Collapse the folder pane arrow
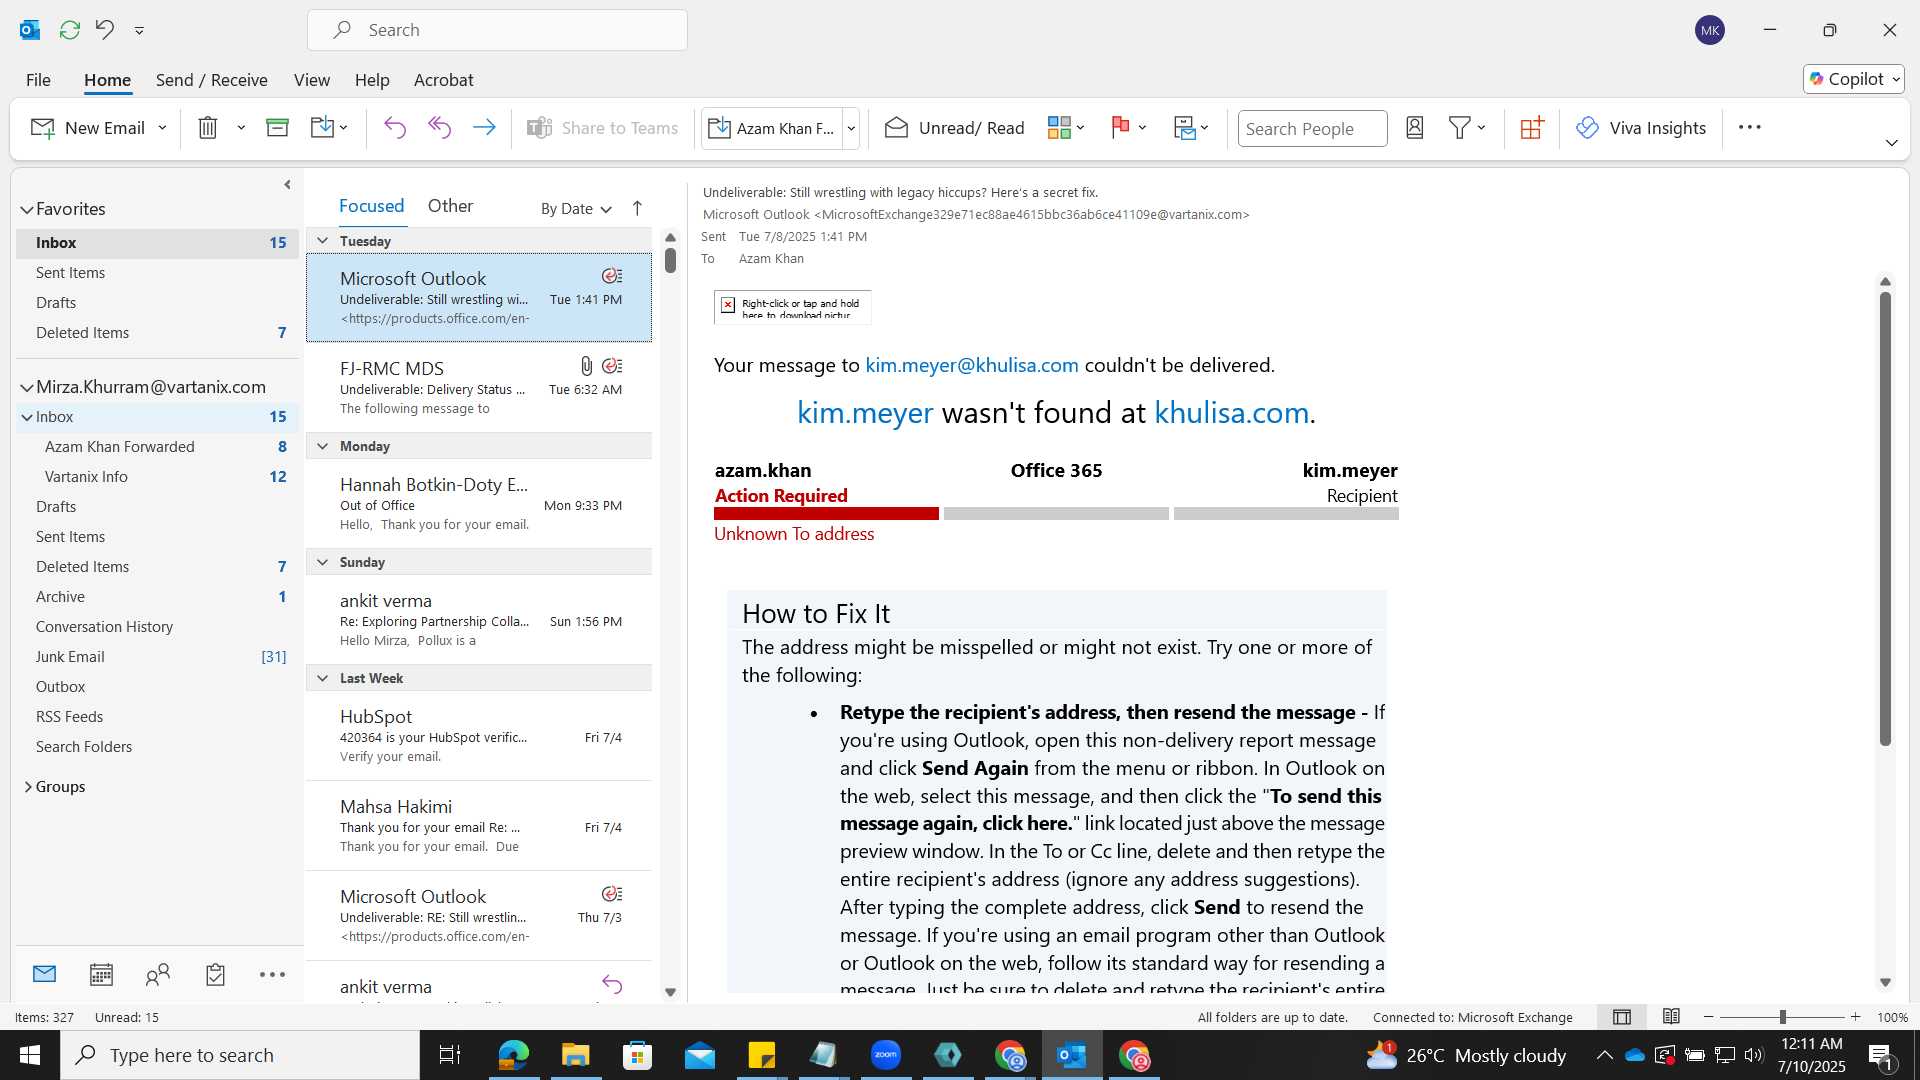Screen dimensions: 1920x1080 pos(287,184)
